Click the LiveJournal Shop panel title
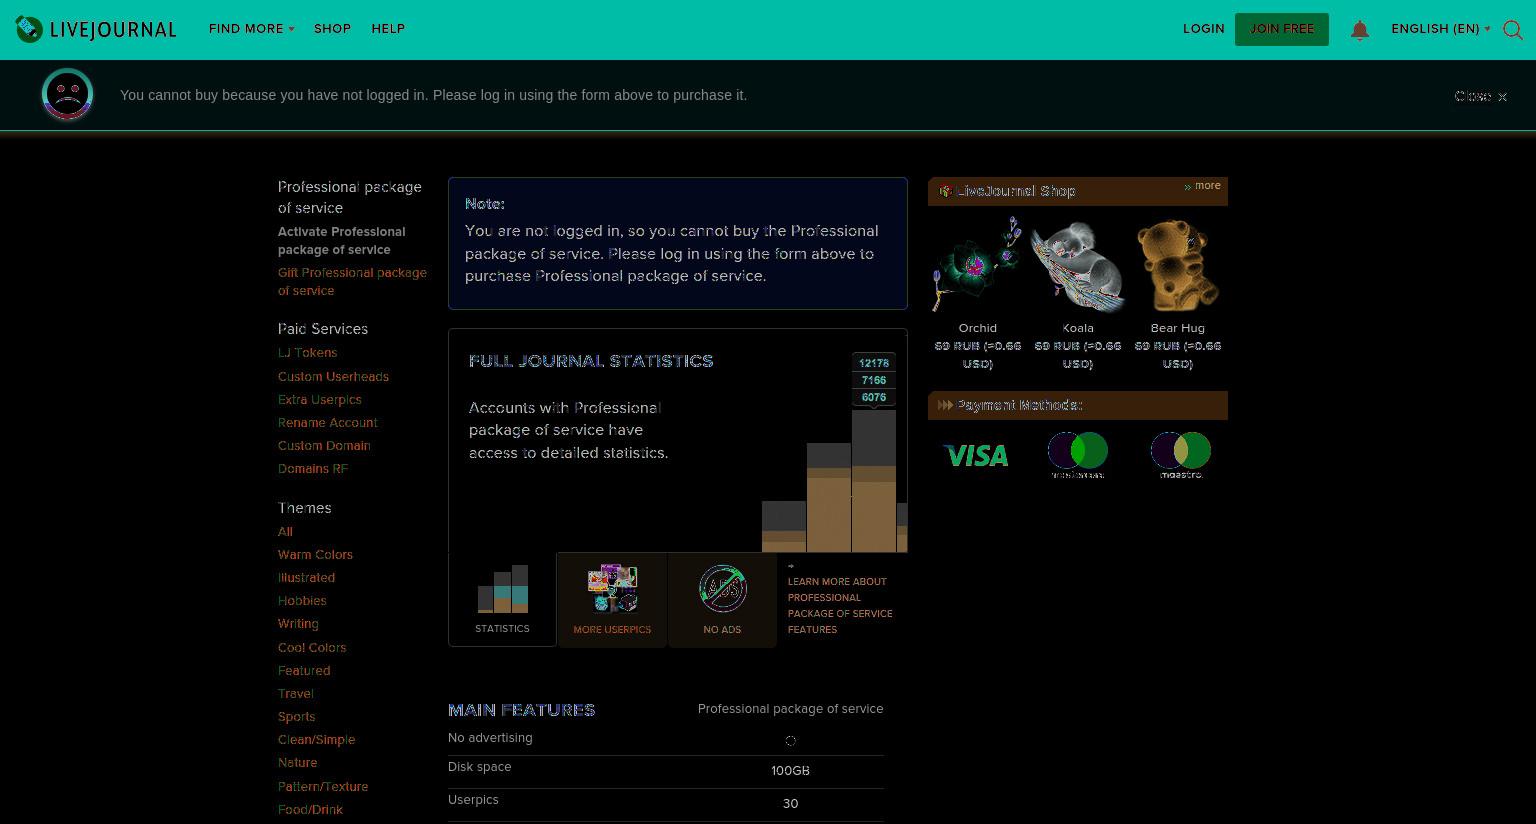This screenshot has height=824, width=1536. pos(1015,191)
